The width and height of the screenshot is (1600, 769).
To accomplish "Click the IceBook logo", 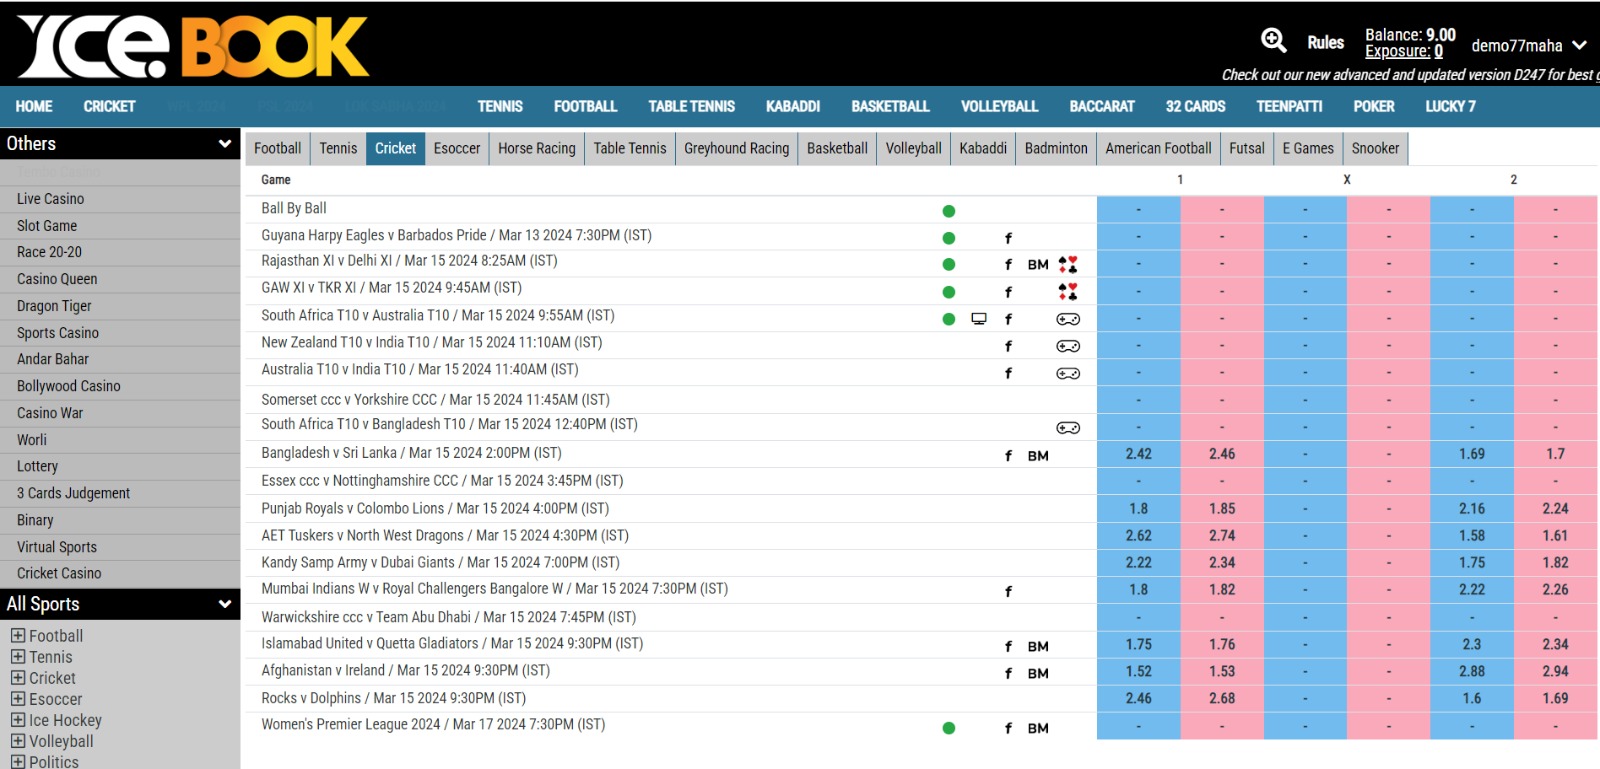I will click(x=193, y=46).
